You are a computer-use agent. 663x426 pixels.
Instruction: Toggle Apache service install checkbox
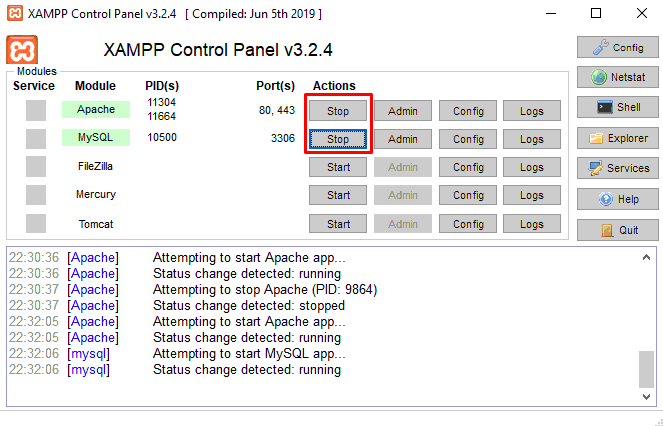(36, 110)
